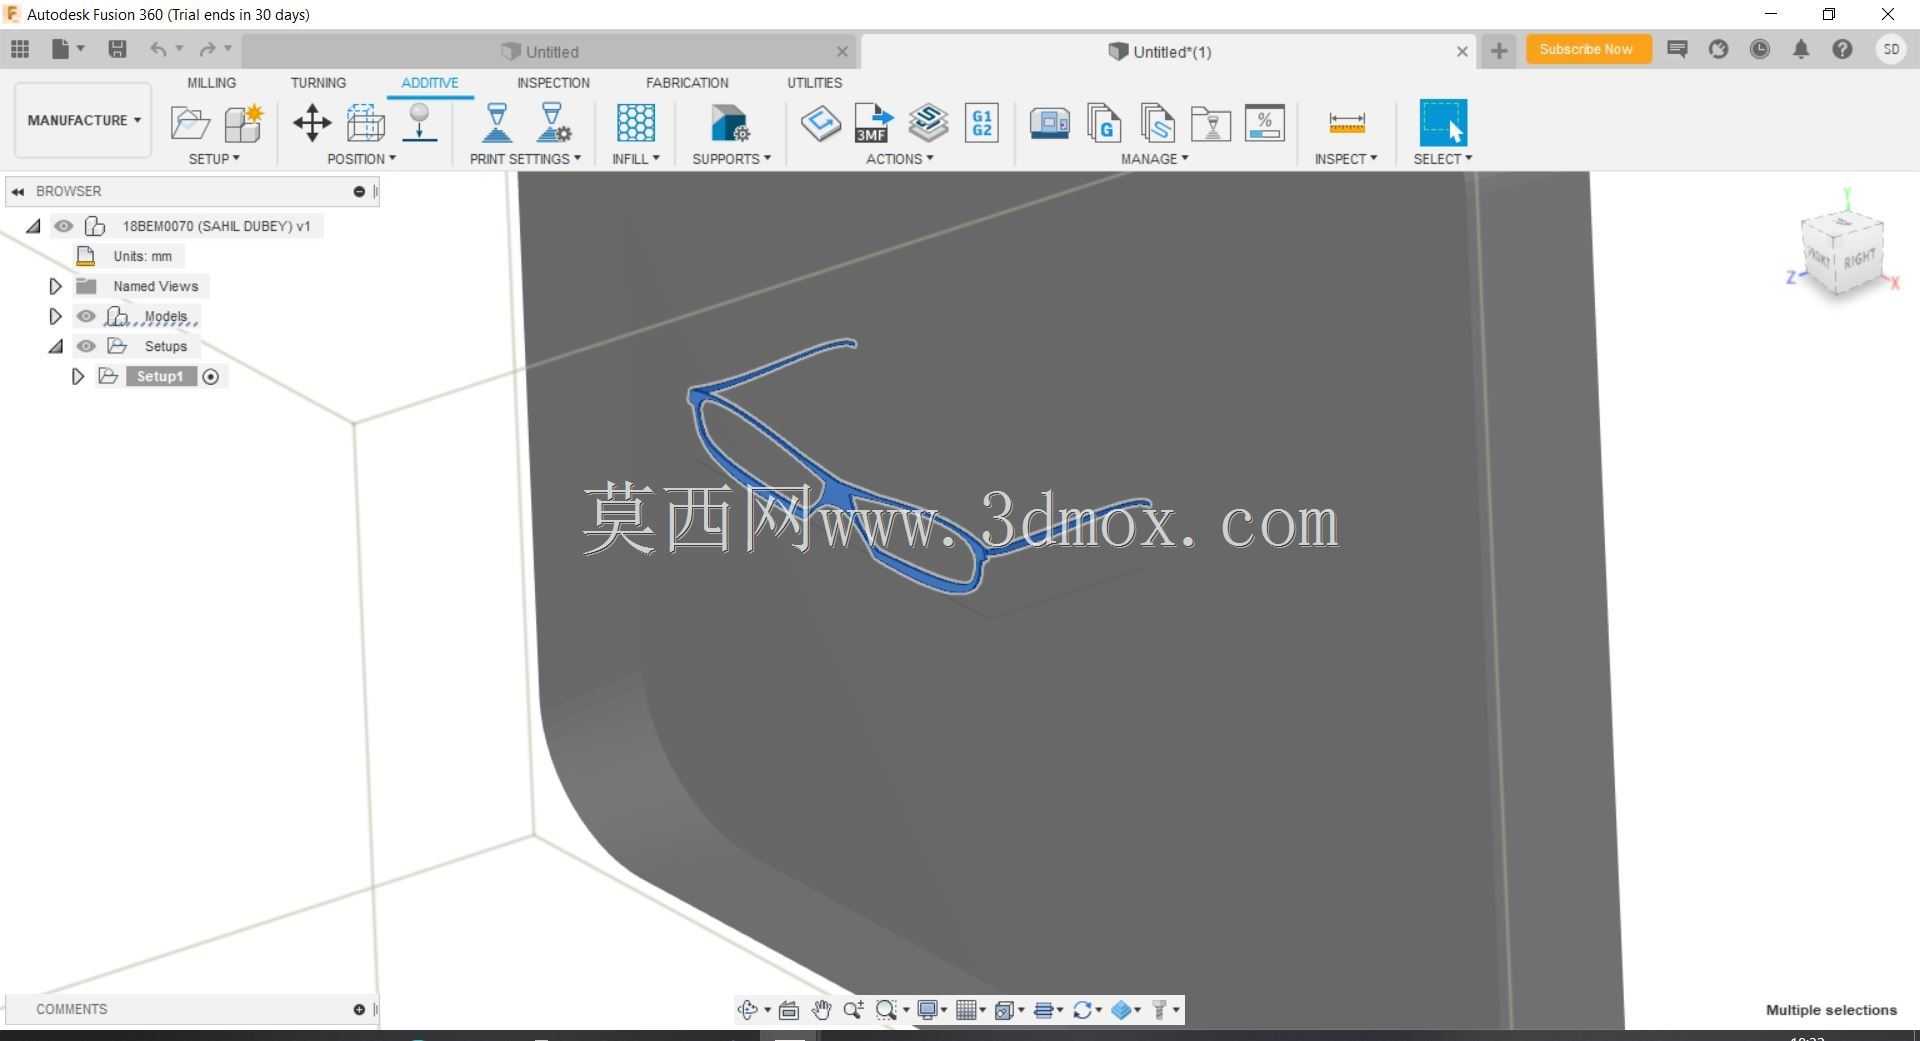Open the Post Library icon
This screenshot has width=1920, height=1041.
click(x=1104, y=124)
